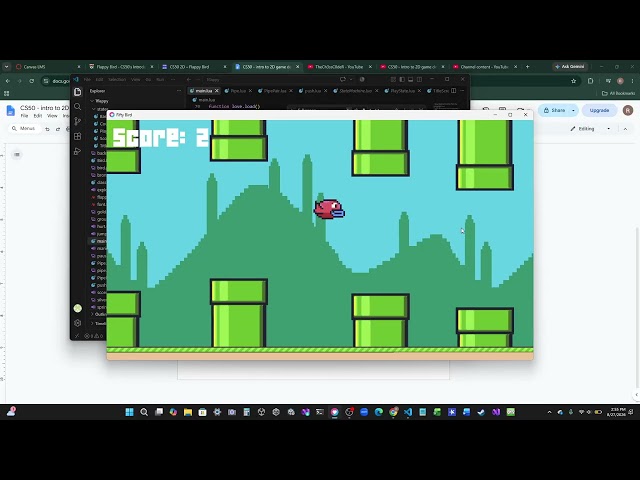Close the Canvas LMS browser tab
The height and width of the screenshot is (480, 640).
(79, 67)
